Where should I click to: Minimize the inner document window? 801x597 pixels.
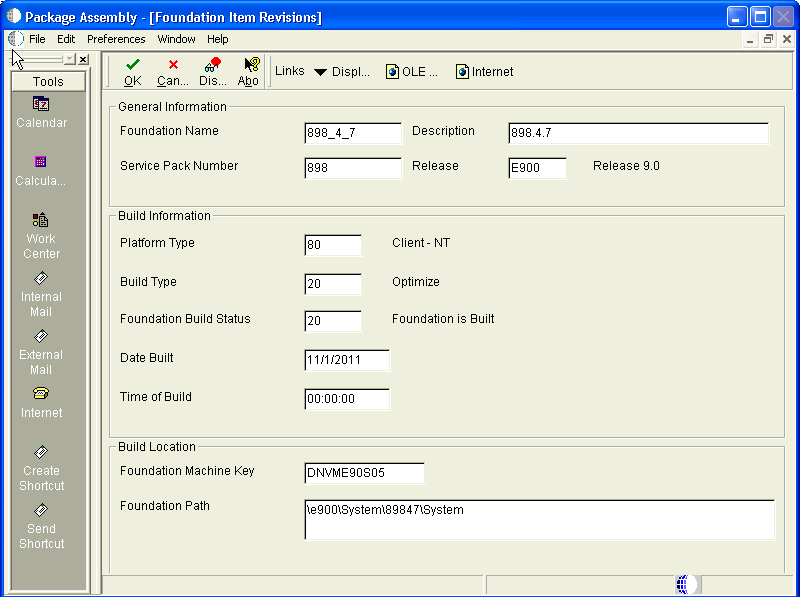coord(749,39)
